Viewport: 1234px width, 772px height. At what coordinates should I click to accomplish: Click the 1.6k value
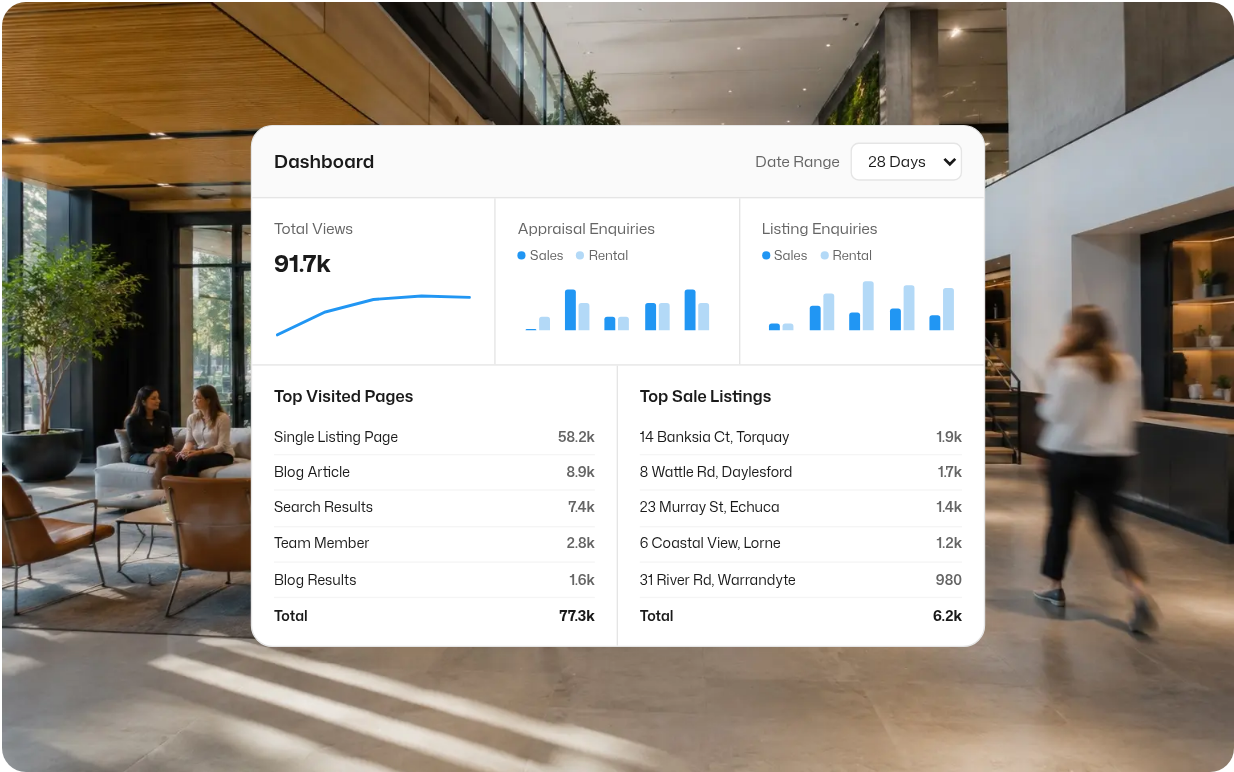tap(582, 580)
